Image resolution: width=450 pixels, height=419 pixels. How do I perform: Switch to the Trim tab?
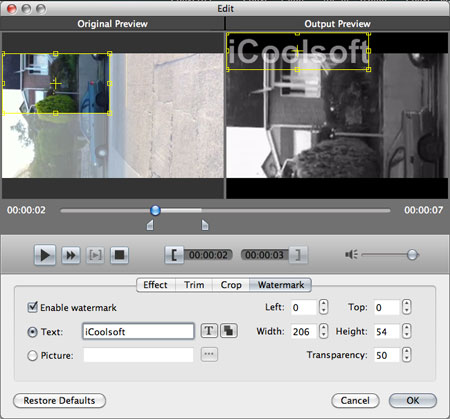click(194, 285)
